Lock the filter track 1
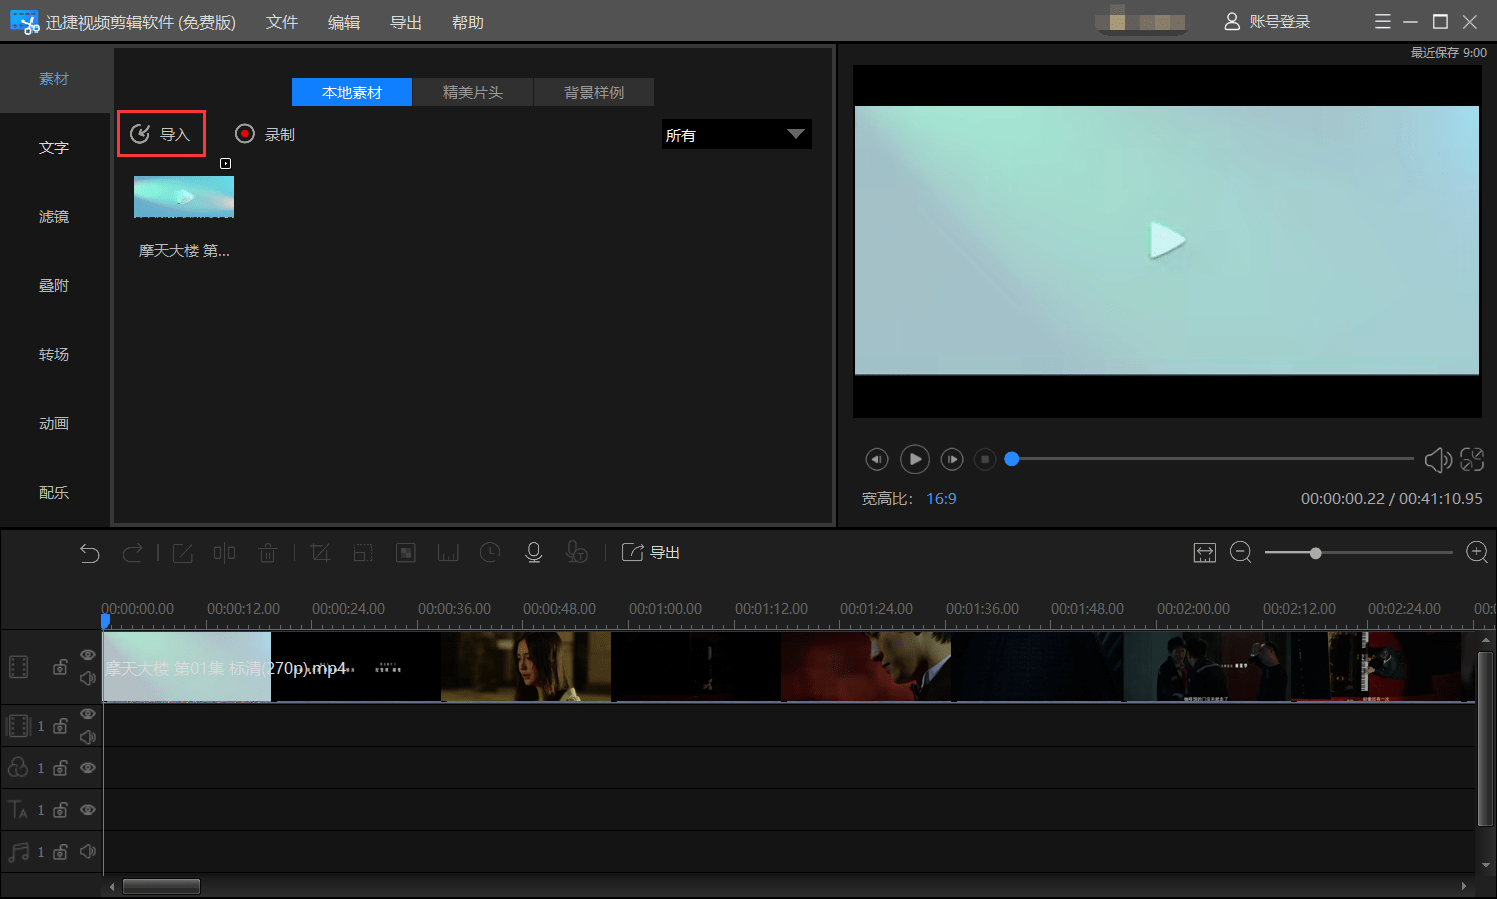Viewport: 1497px width, 899px height. coord(61,768)
